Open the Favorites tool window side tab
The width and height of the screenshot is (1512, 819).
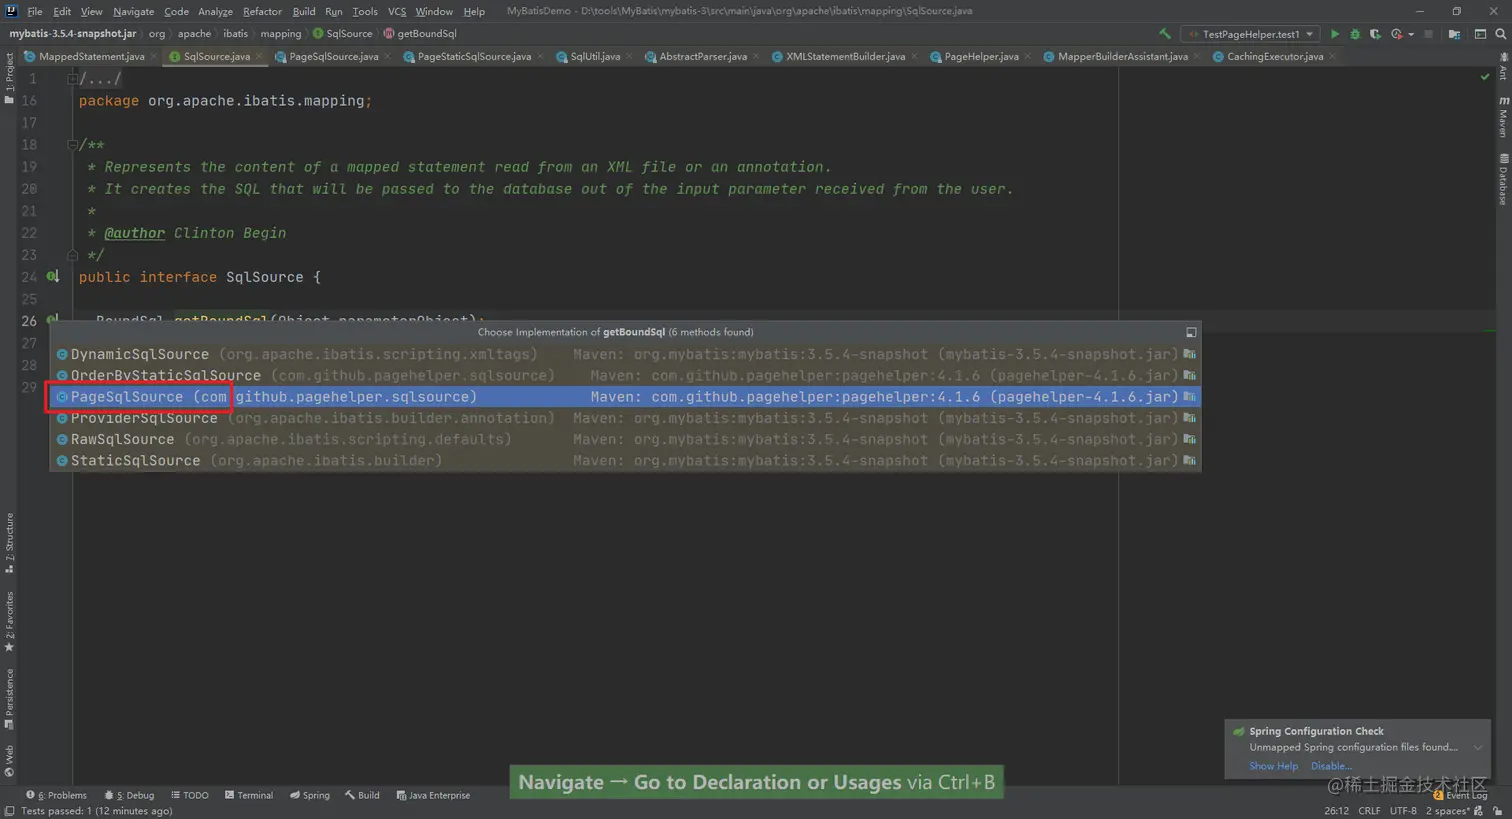coord(9,621)
